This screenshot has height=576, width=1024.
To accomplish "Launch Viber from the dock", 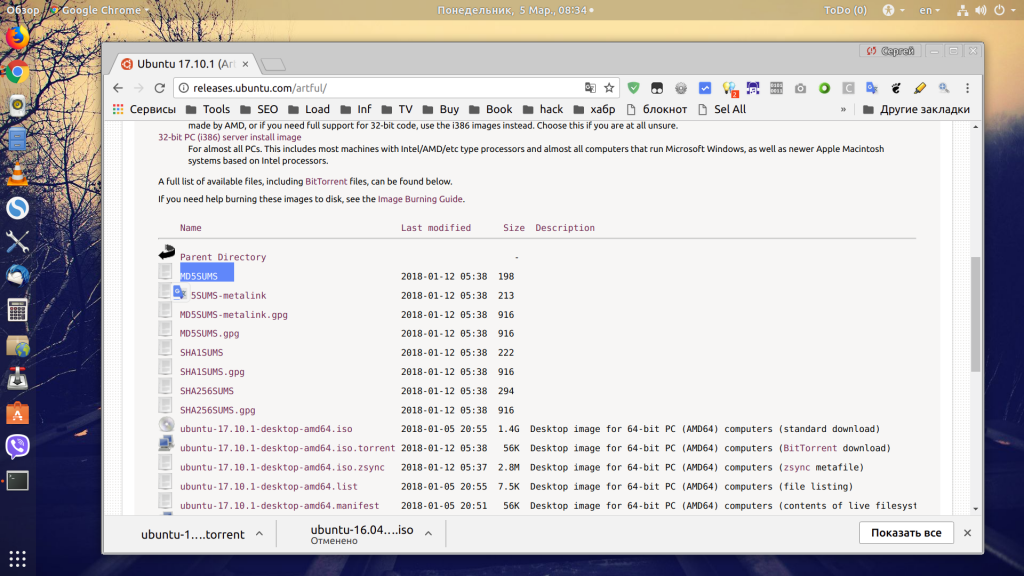I will (x=18, y=446).
